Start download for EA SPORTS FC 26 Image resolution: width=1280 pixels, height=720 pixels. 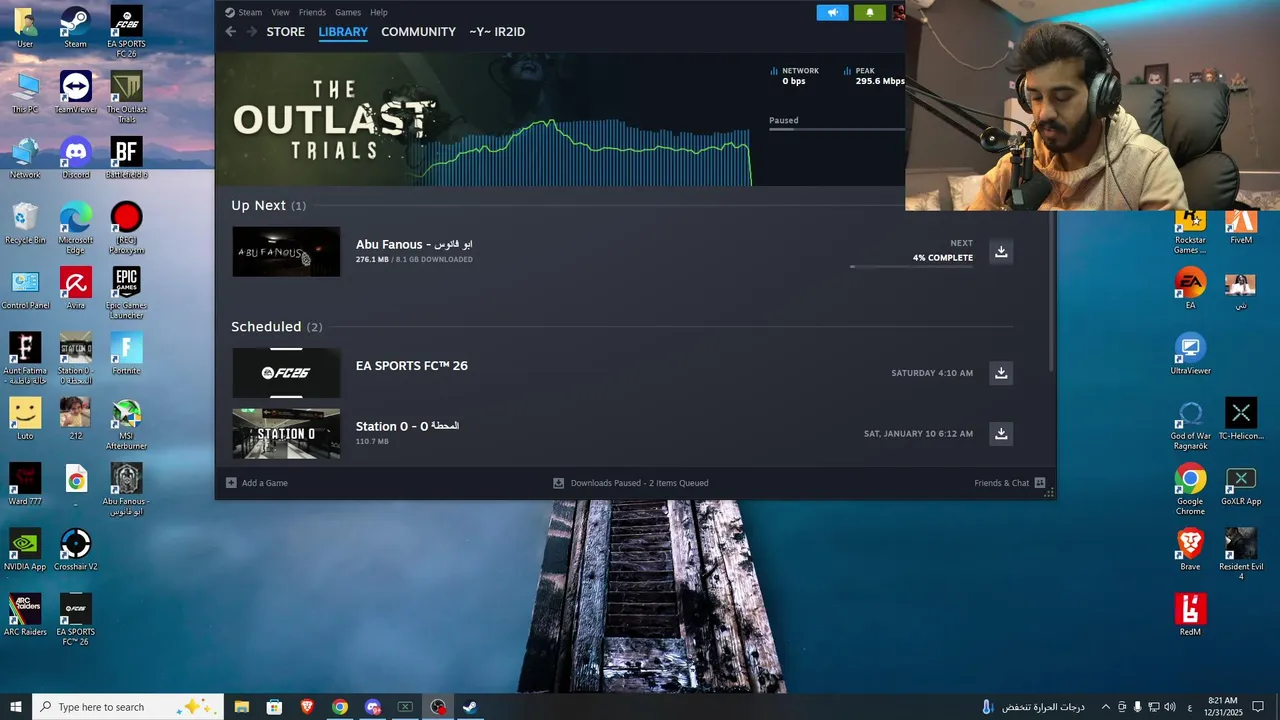click(1001, 373)
